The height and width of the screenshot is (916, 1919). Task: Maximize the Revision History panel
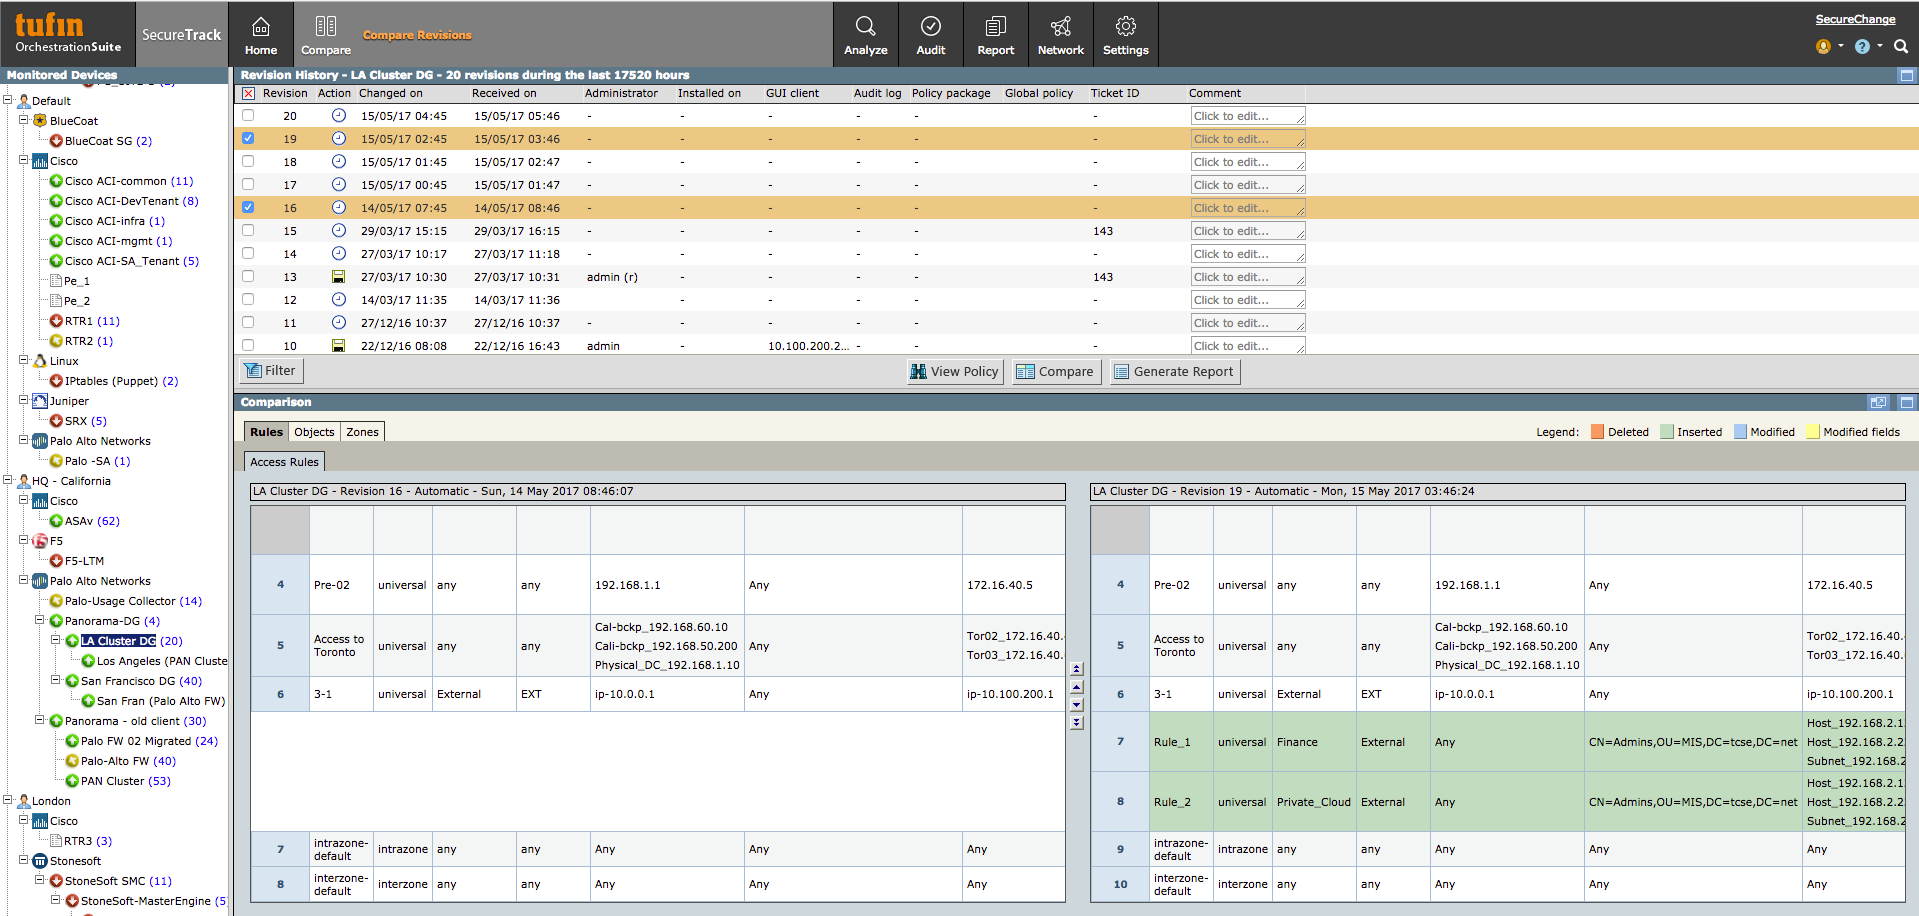click(1907, 75)
